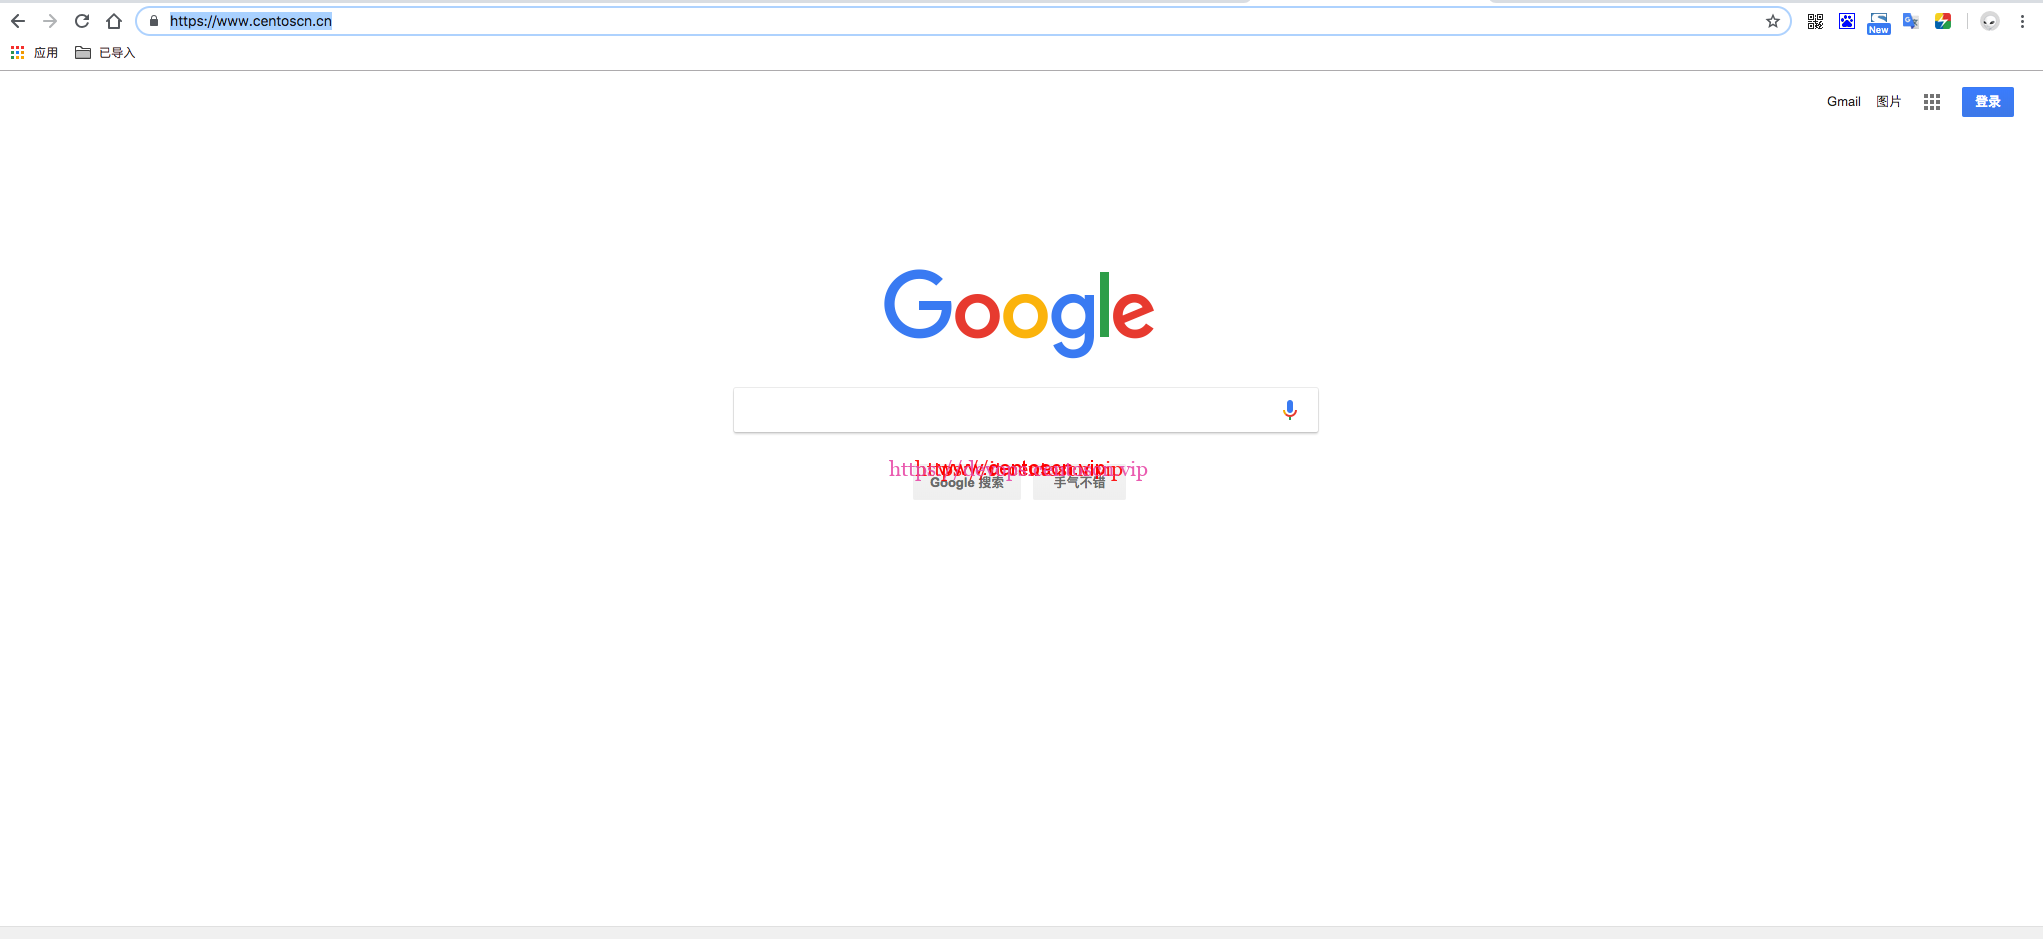Screen dimensions: 2043x939
Task: Open the Gmail link
Action: [x=1844, y=102]
